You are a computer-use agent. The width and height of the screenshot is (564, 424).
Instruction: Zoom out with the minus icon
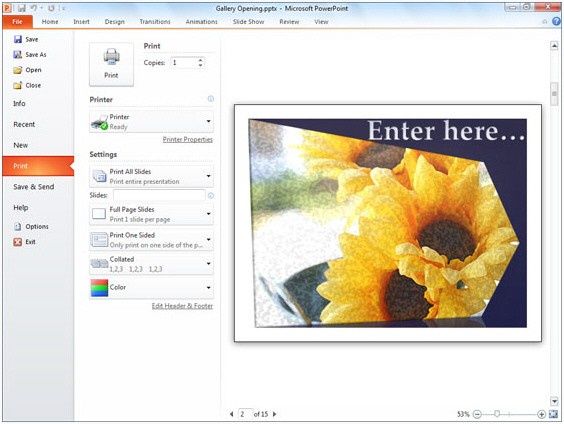(x=477, y=414)
